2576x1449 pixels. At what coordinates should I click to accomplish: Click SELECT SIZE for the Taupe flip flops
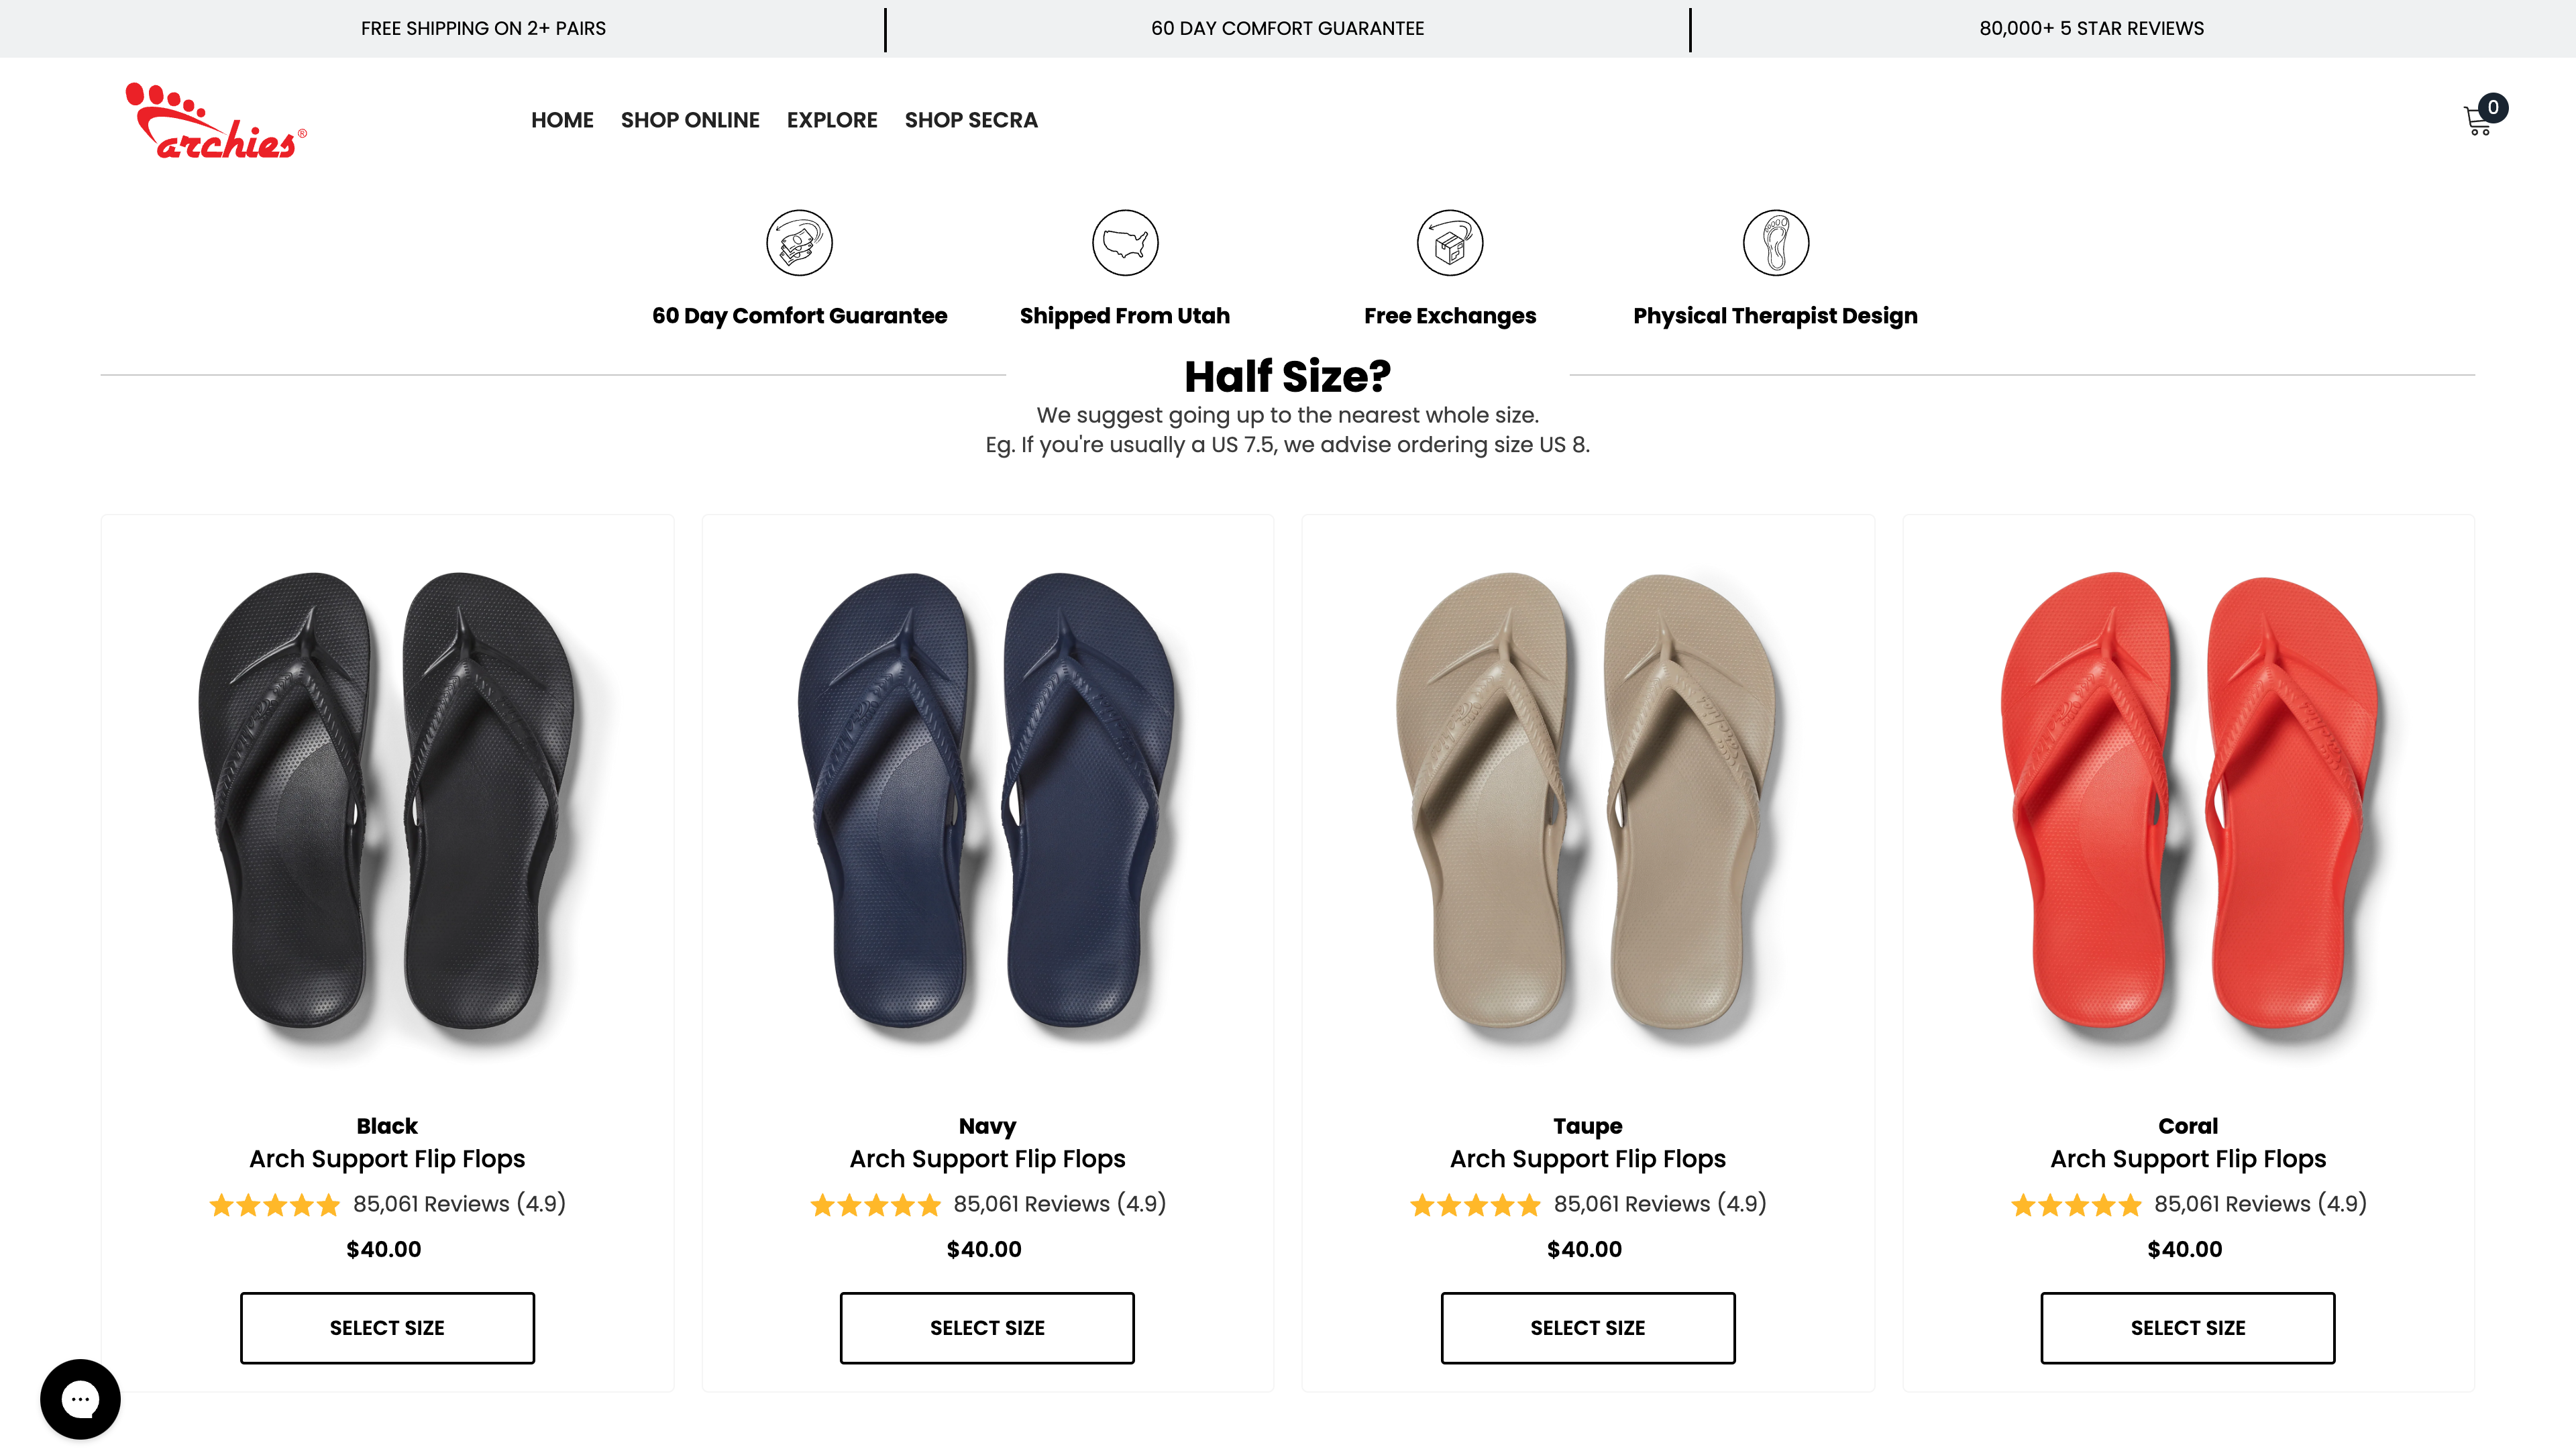coord(1588,1328)
